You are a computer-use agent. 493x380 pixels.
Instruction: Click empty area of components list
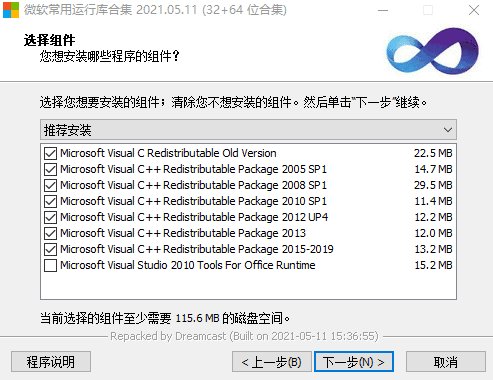click(x=248, y=286)
